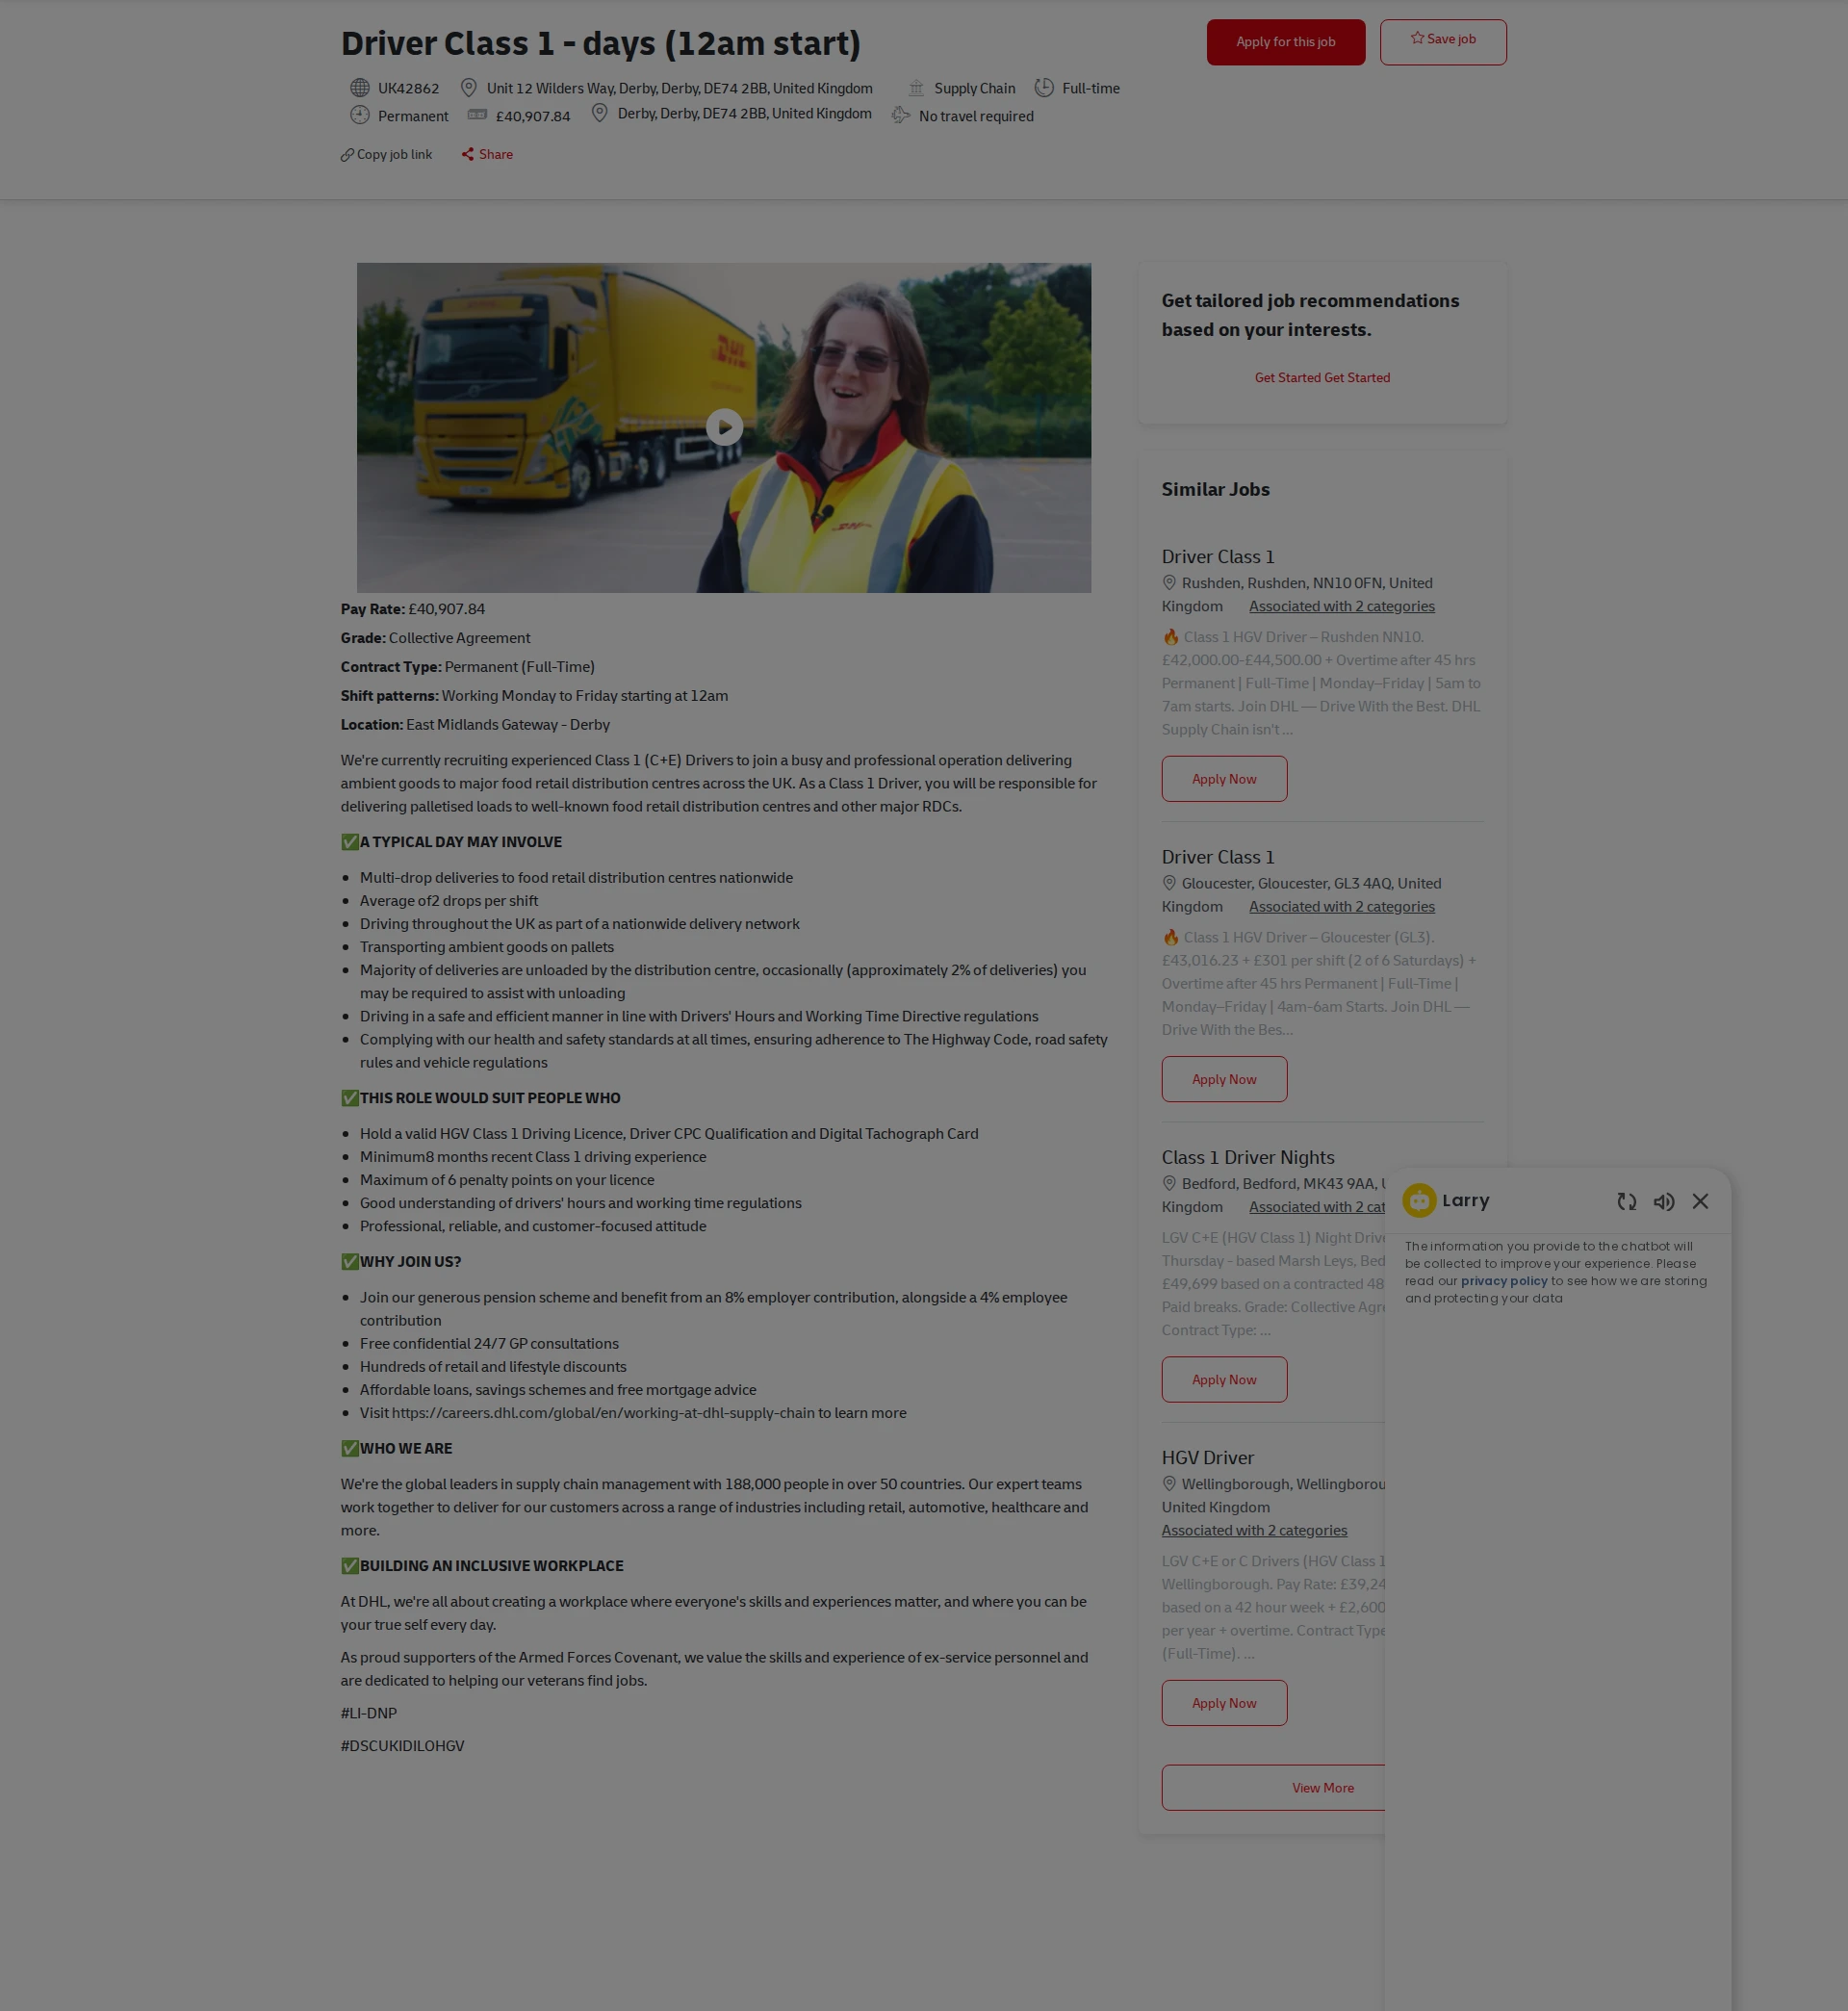Click the chain-link icon beside Copy job link
Screen dimensions: 1848x2011
[347, 155]
